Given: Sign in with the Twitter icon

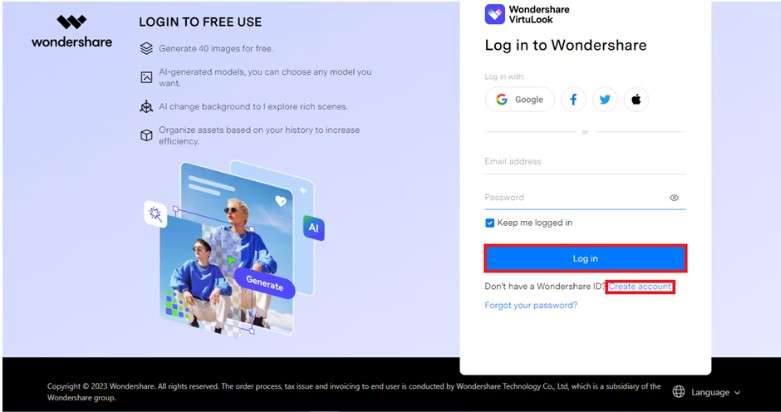Looking at the screenshot, I should pos(605,100).
